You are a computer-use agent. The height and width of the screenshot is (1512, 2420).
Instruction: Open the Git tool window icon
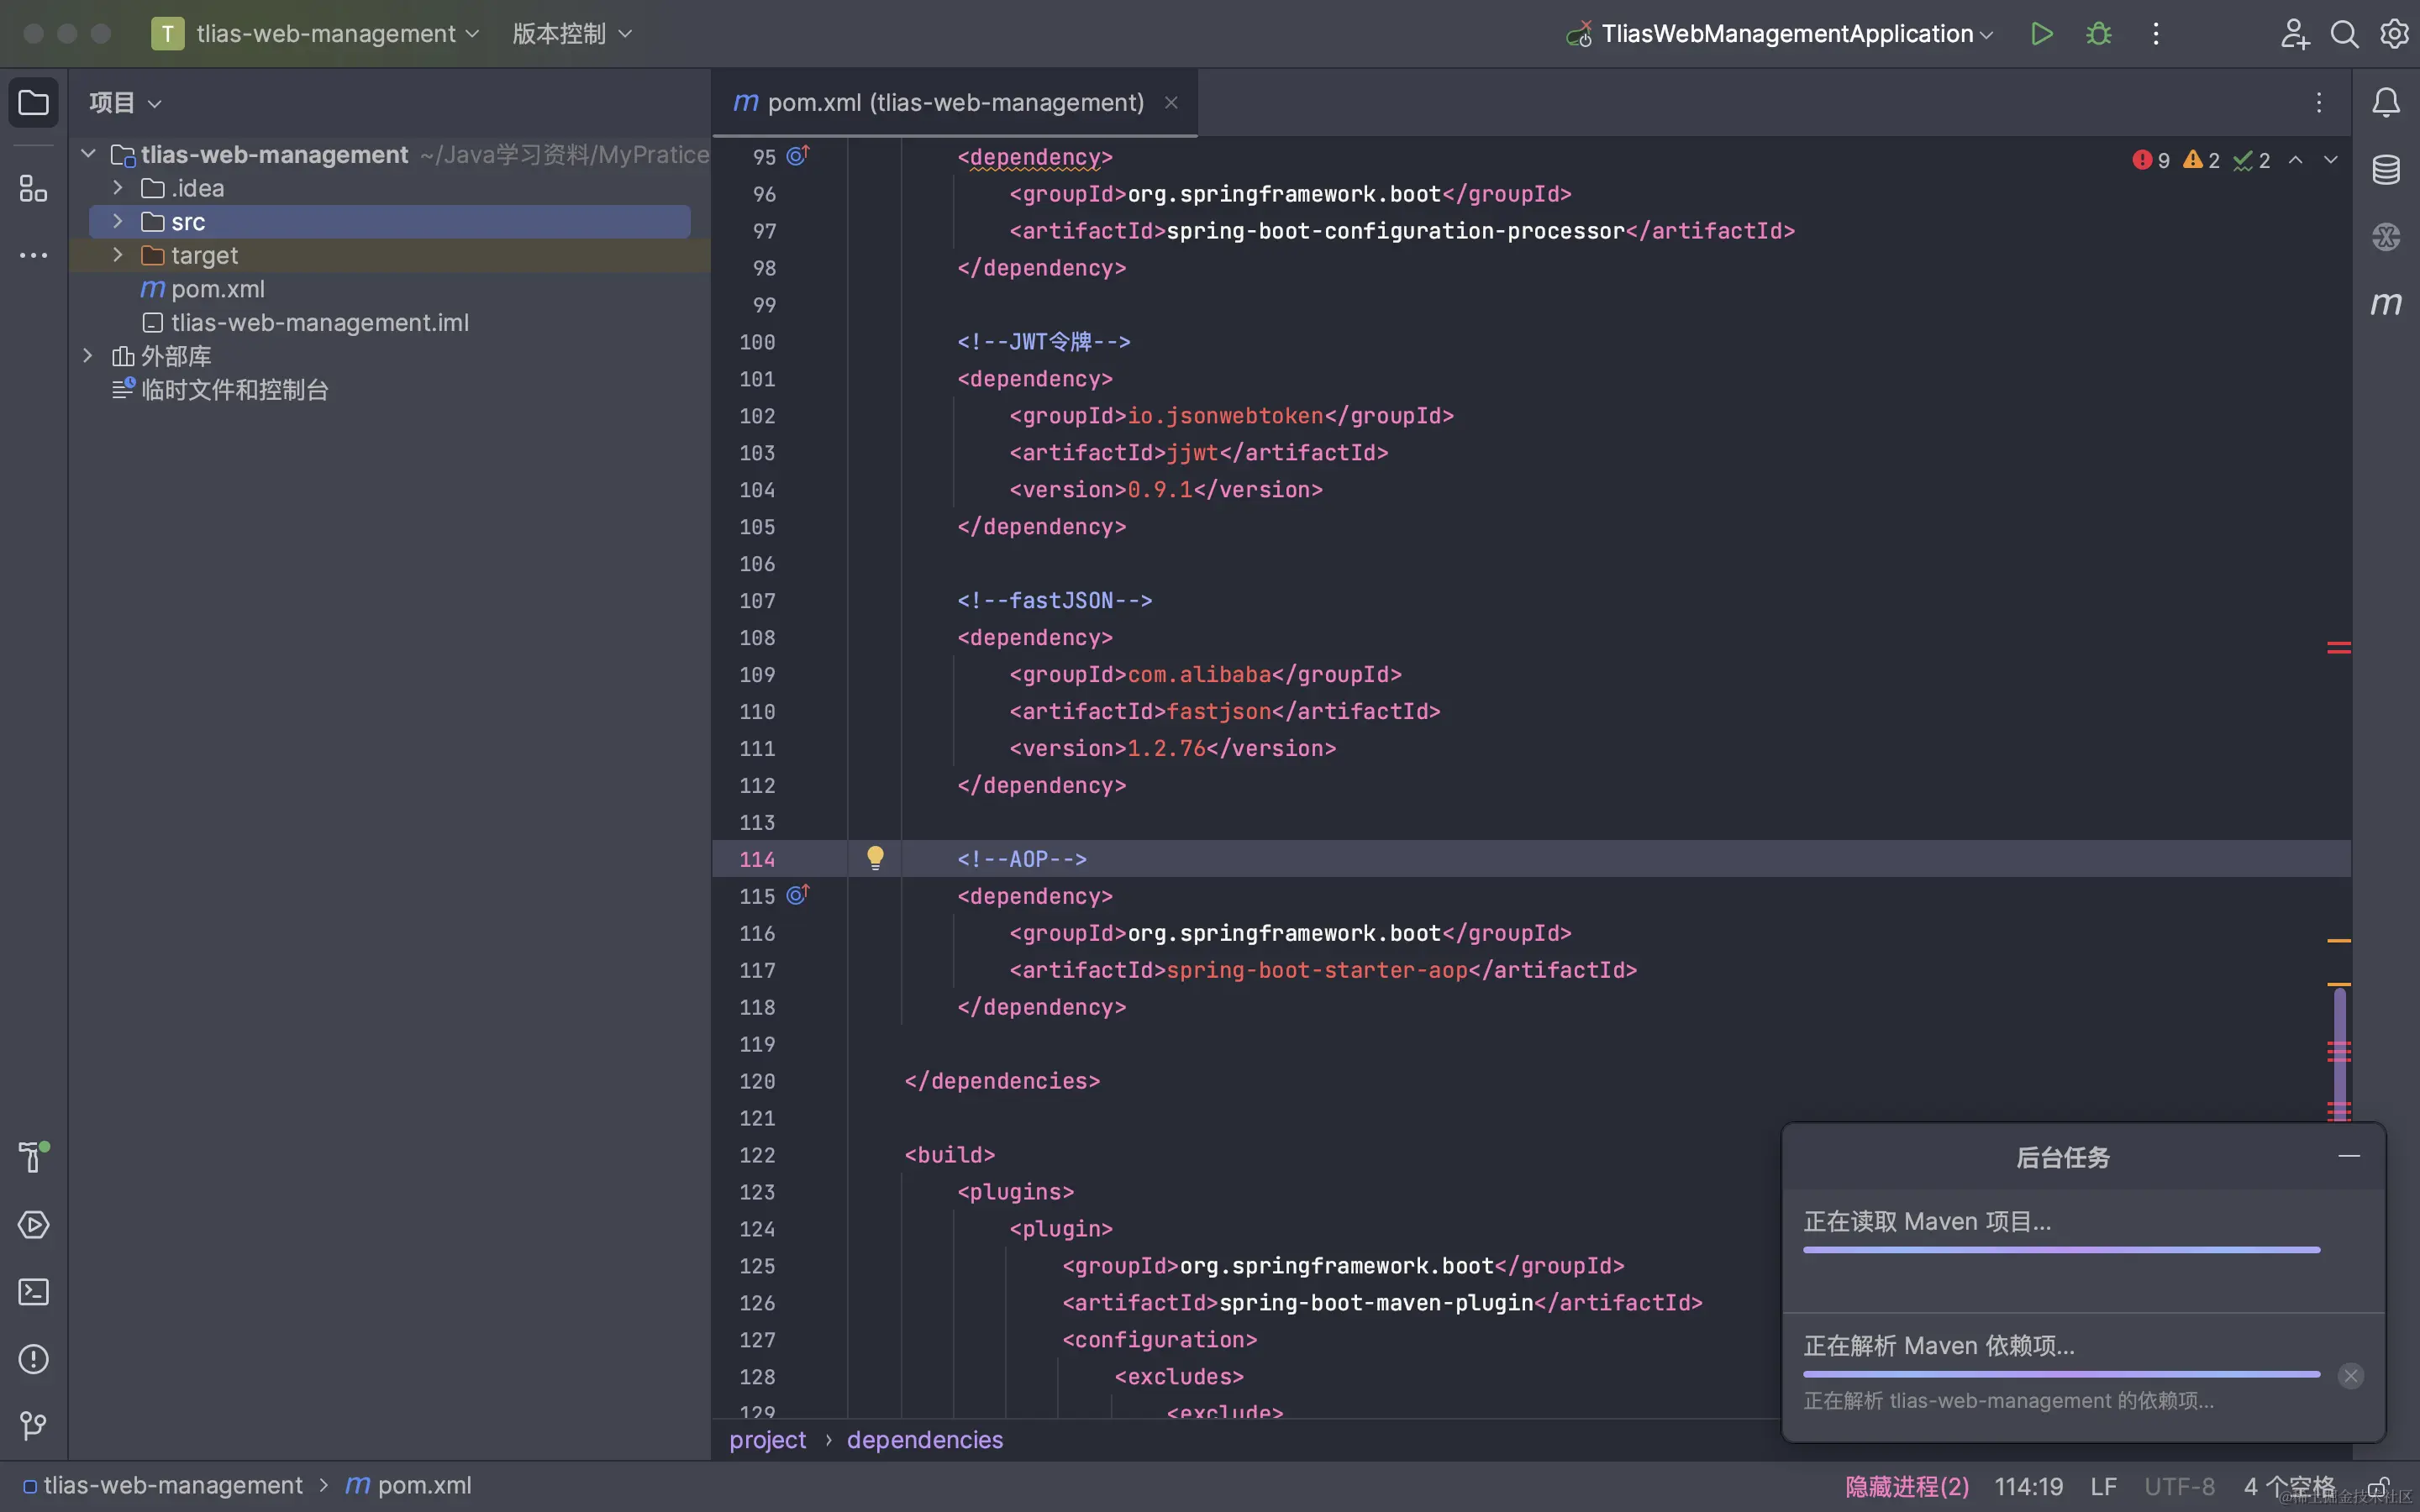[x=33, y=1425]
